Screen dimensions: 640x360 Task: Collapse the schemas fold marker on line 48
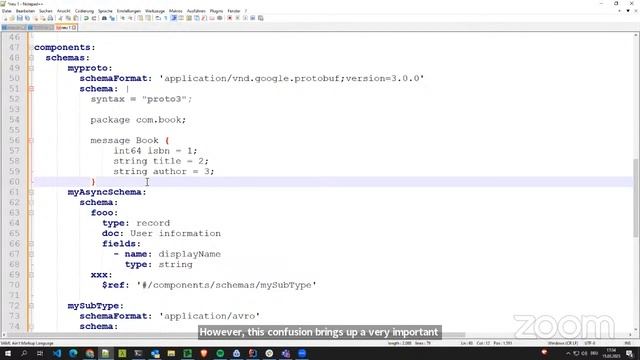click(31, 58)
